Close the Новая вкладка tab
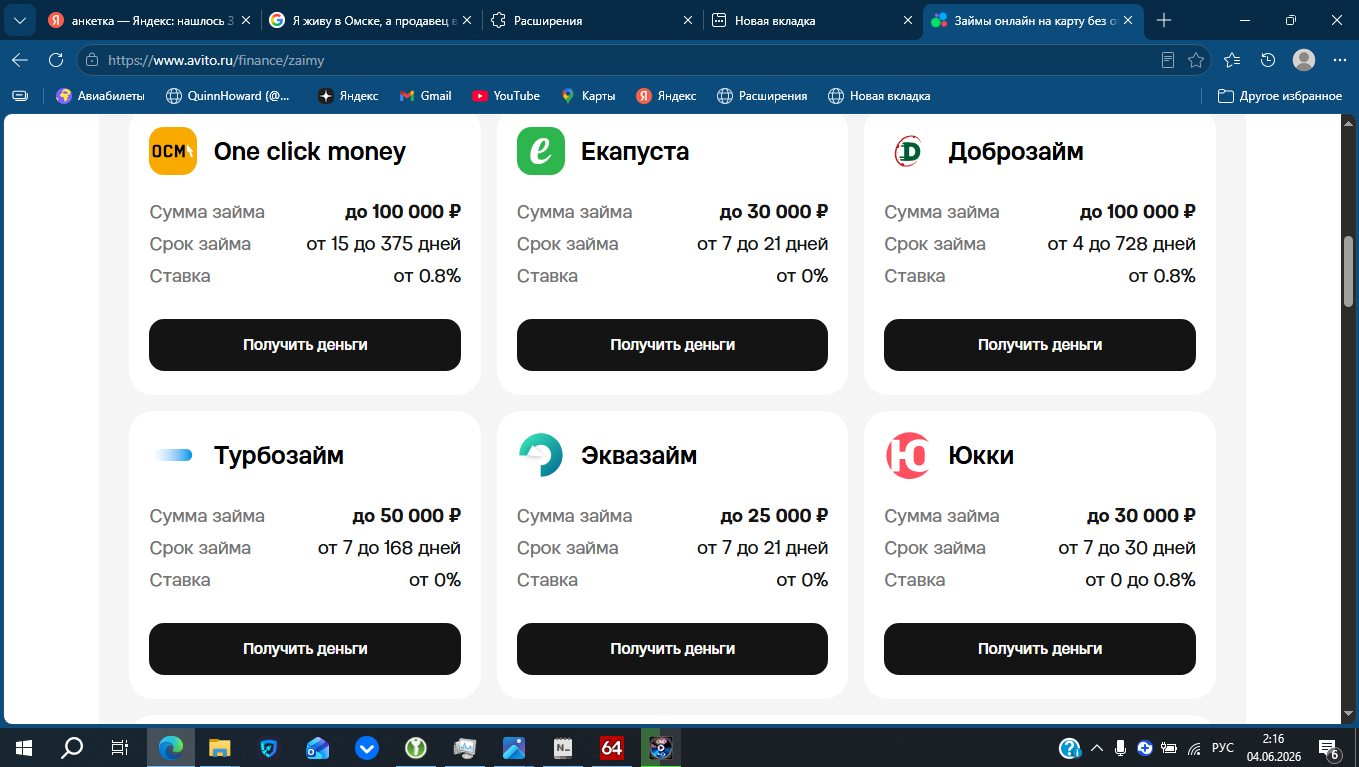The width and height of the screenshot is (1359, 767). coord(908,20)
